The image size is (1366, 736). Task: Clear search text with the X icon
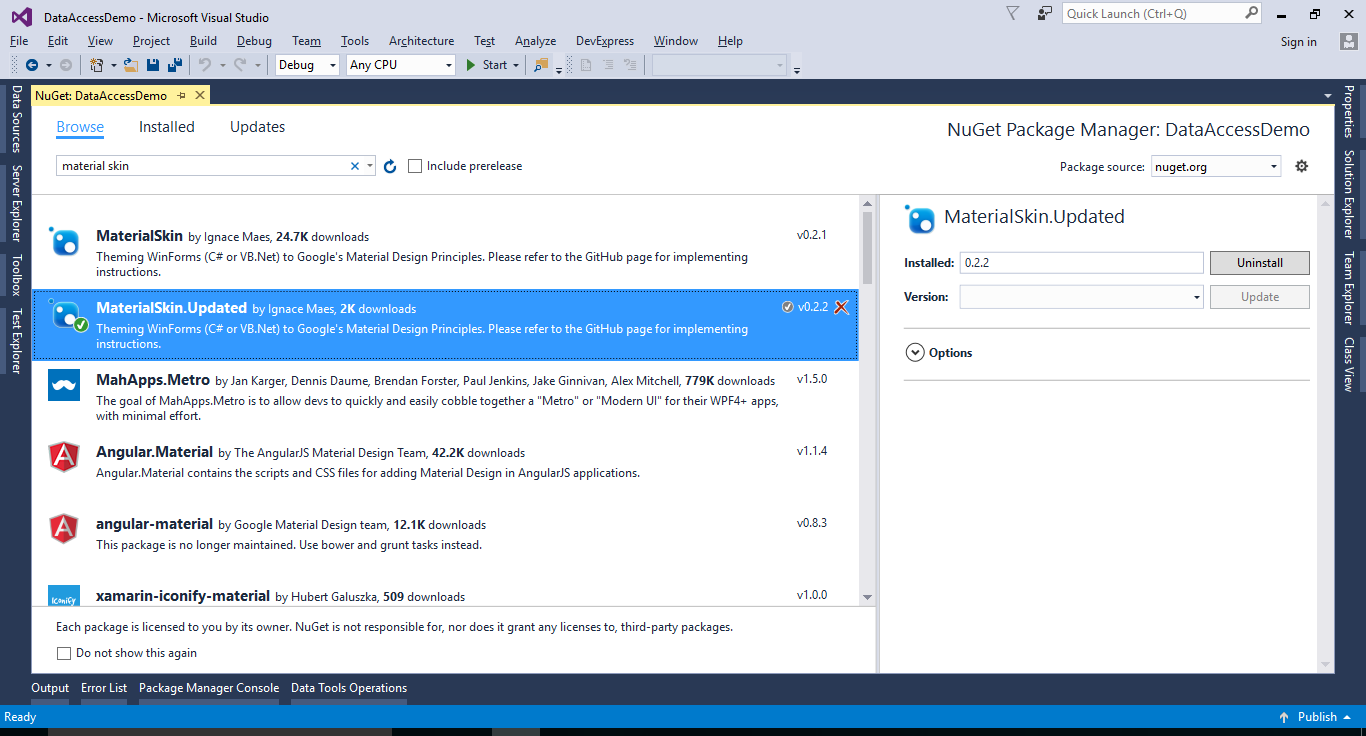click(354, 166)
